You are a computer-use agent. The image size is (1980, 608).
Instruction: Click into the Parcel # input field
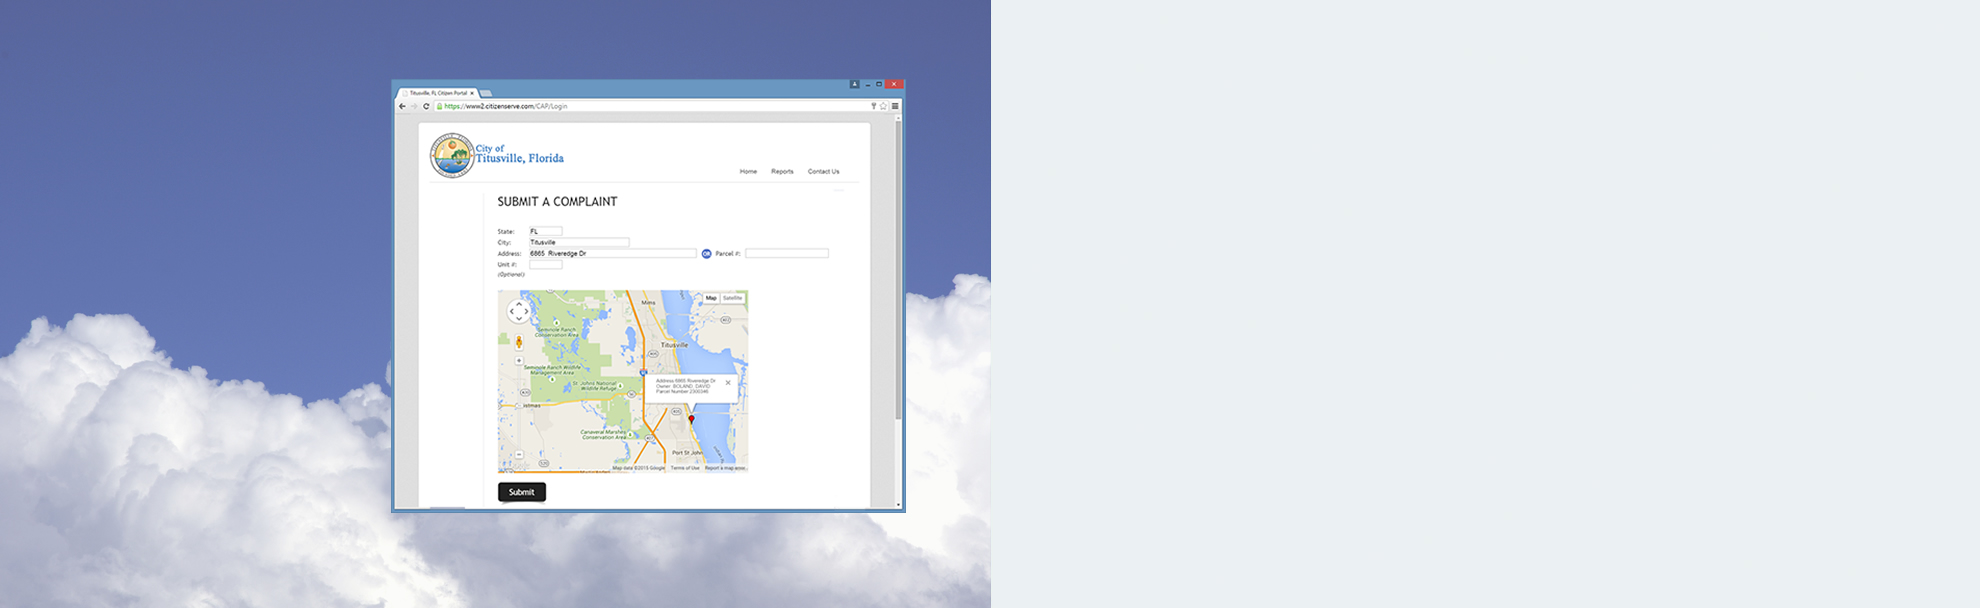786,254
